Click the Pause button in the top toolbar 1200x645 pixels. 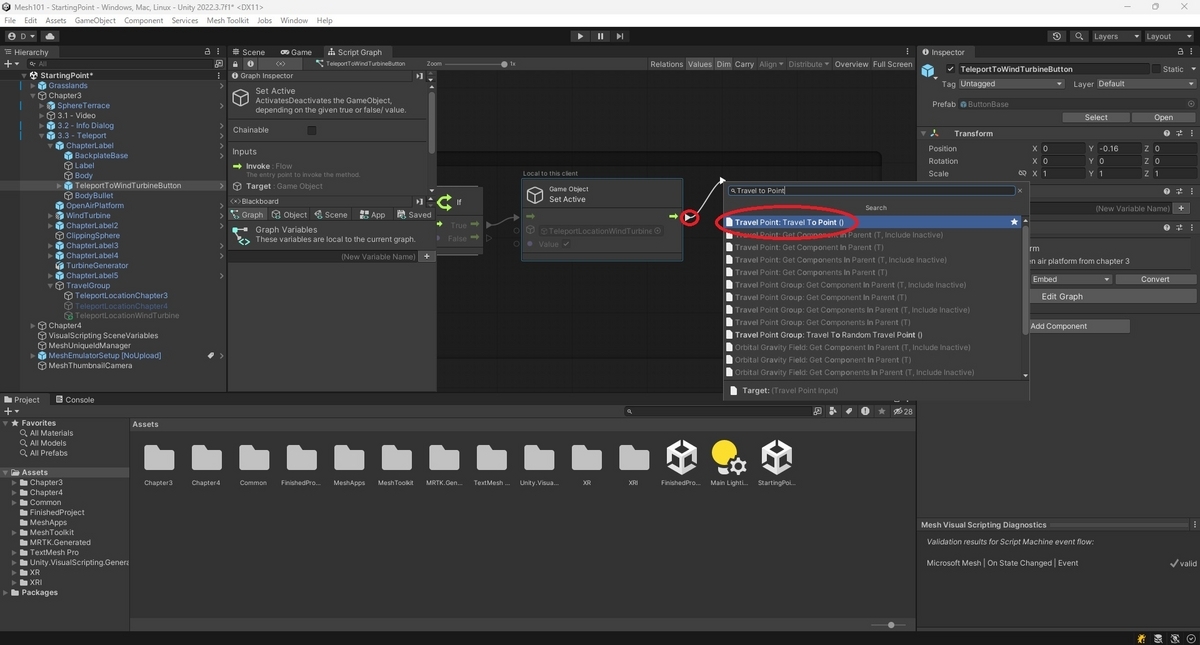tap(600, 36)
